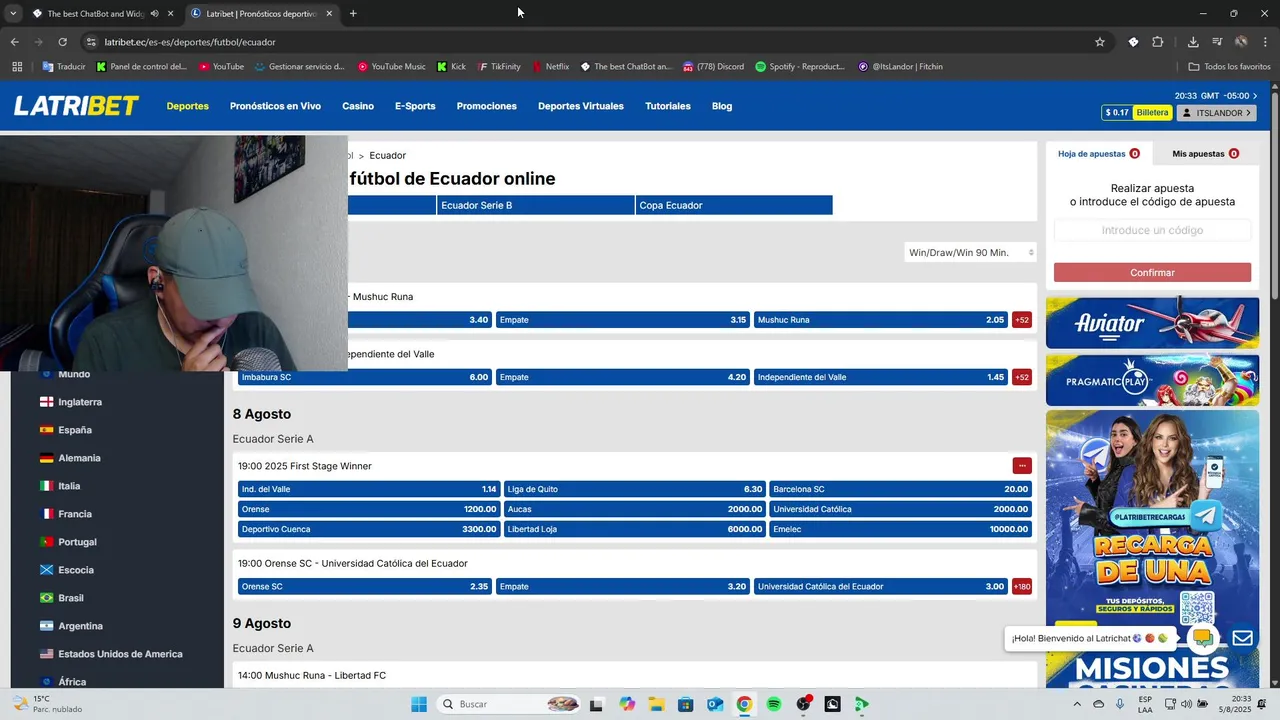Open the tab search dropdown arrow
This screenshot has width=1280, height=720.
(13, 14)
